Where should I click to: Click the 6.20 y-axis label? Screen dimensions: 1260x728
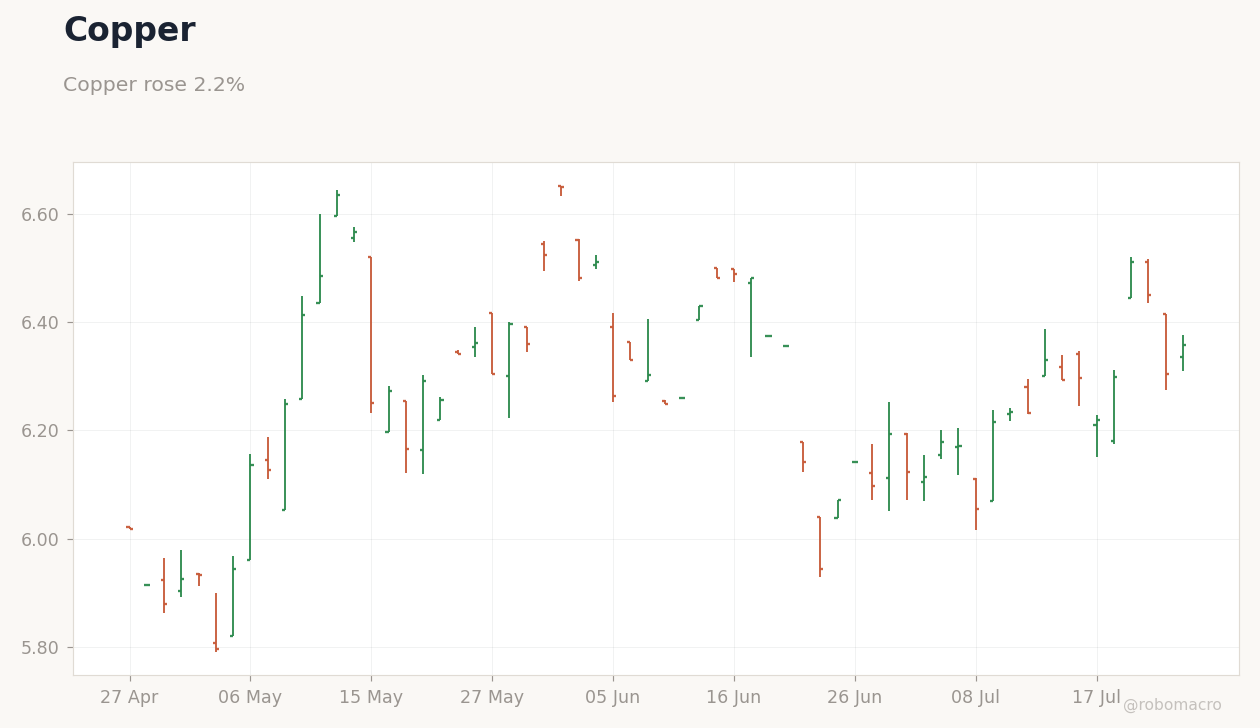40,431
